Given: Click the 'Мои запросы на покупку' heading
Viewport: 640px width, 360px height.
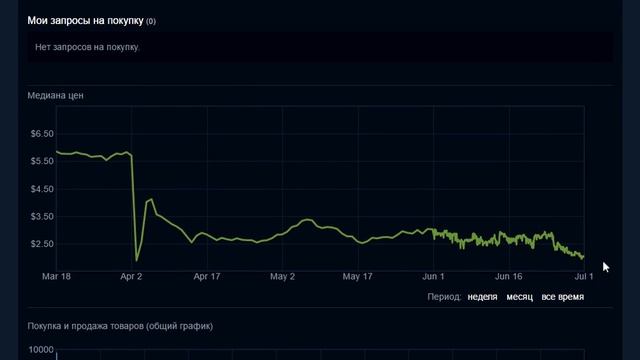Looking at the screenshot, I should tap(85, 20).
